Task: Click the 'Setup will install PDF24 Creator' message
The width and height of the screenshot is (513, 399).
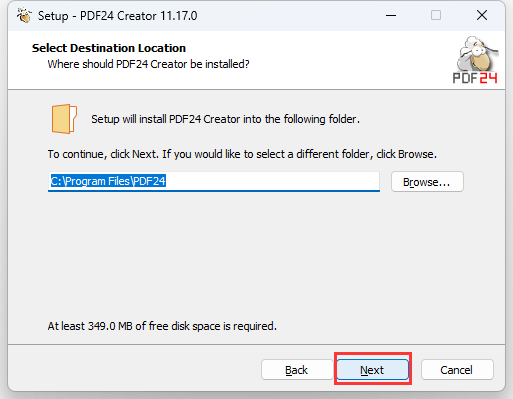Action: point(226,119)
